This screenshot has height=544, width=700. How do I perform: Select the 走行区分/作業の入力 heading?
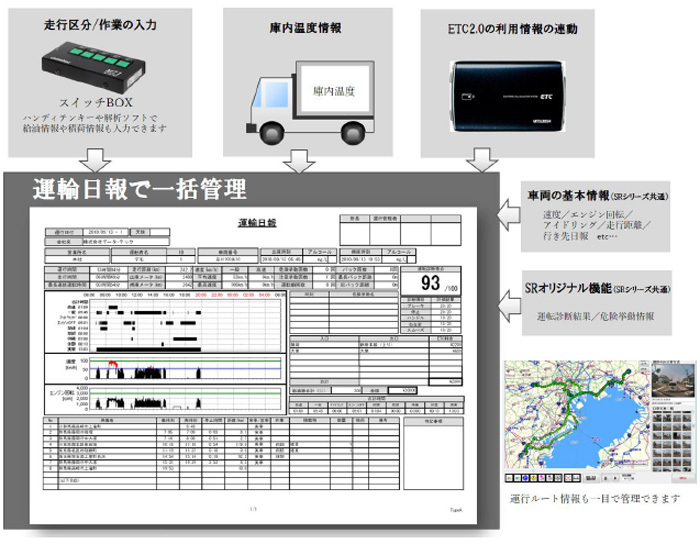tap(100, 25)
